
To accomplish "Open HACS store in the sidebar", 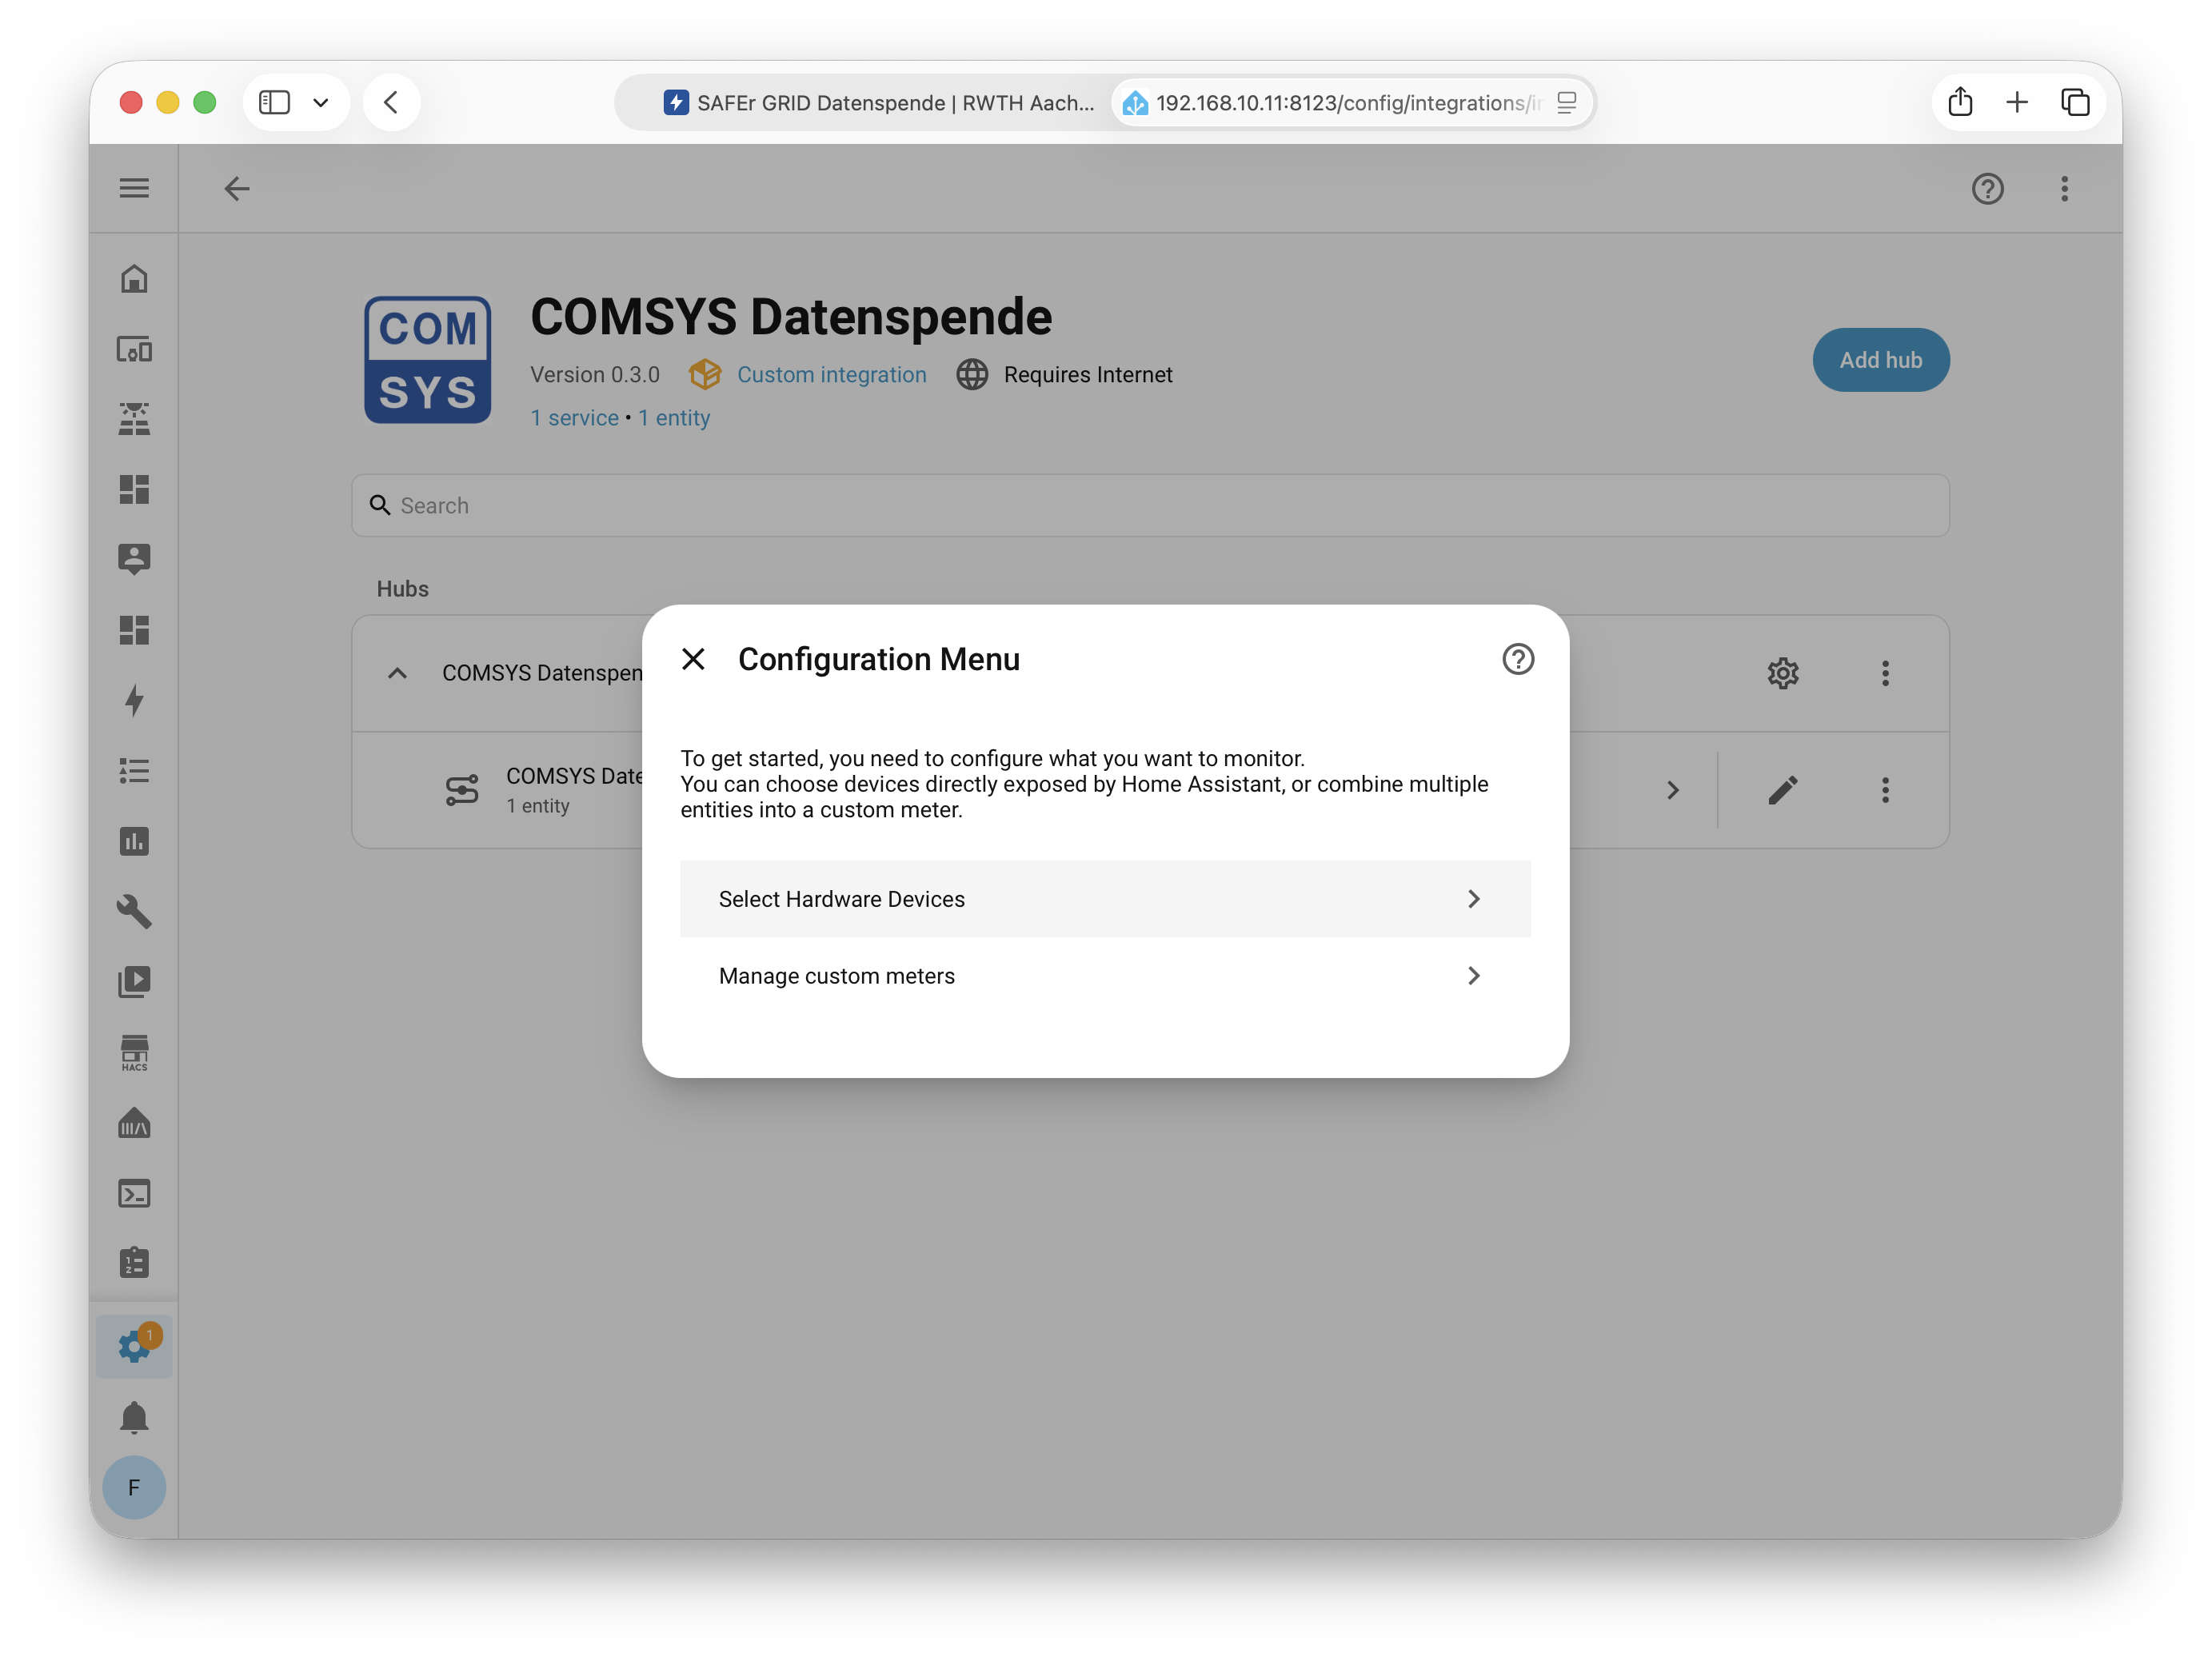I will tap(134, 1053).
